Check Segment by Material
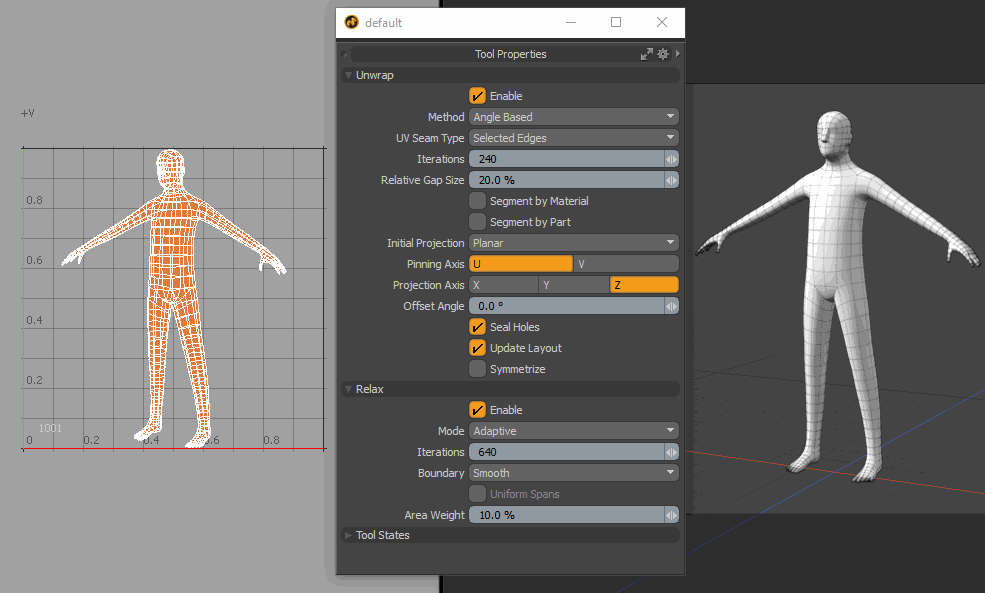The height and width of the screenshot is (593, 985). click(x=477, y=200)
